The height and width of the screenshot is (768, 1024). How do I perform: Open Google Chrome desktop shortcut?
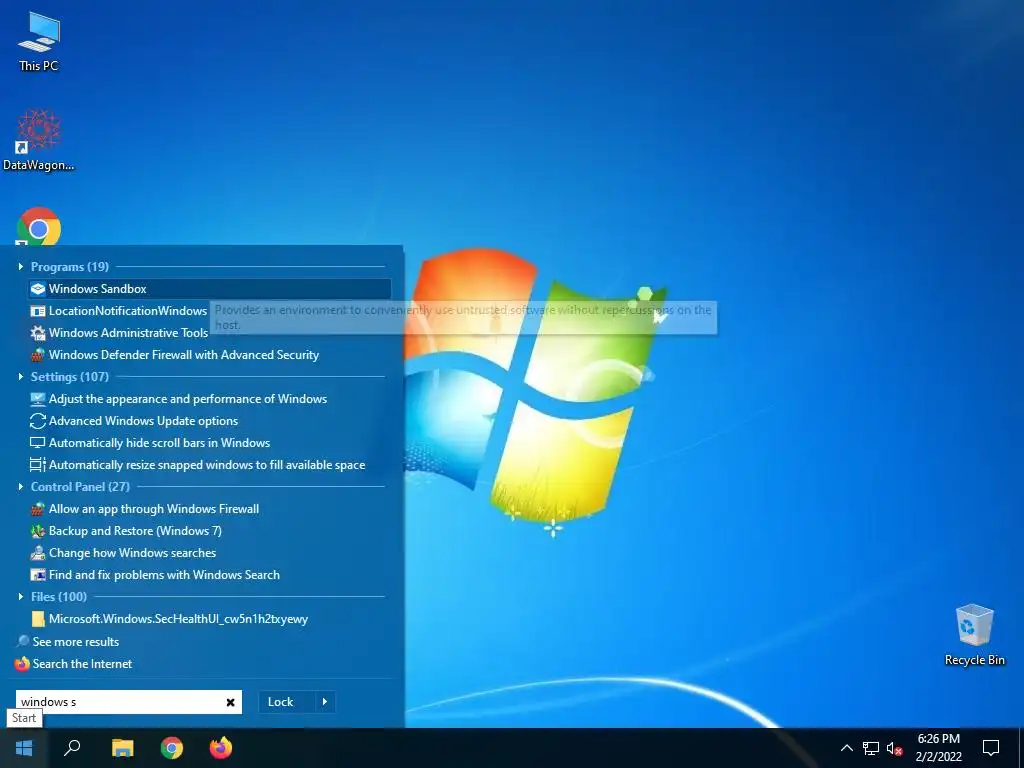tap(39, 227)
